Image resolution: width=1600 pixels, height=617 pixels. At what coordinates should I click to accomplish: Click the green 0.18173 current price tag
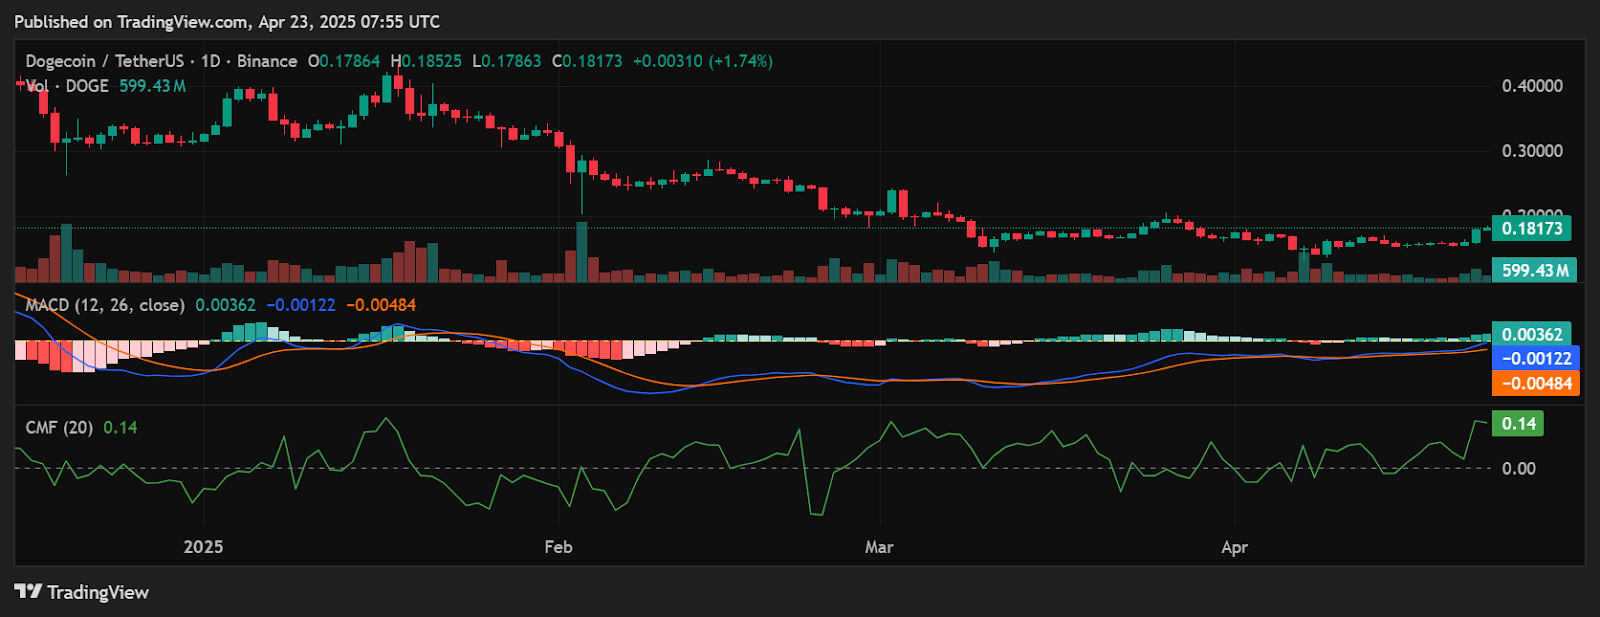point(1531,228)
